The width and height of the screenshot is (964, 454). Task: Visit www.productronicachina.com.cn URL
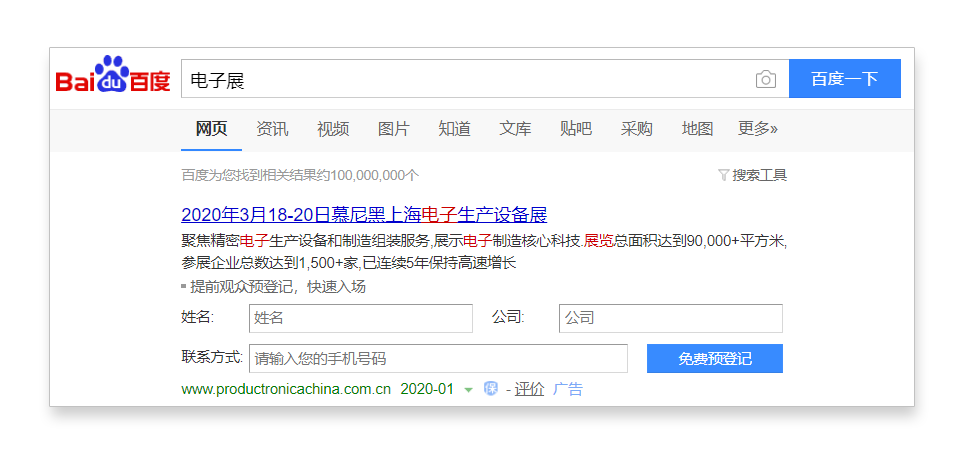pos(286,389)
